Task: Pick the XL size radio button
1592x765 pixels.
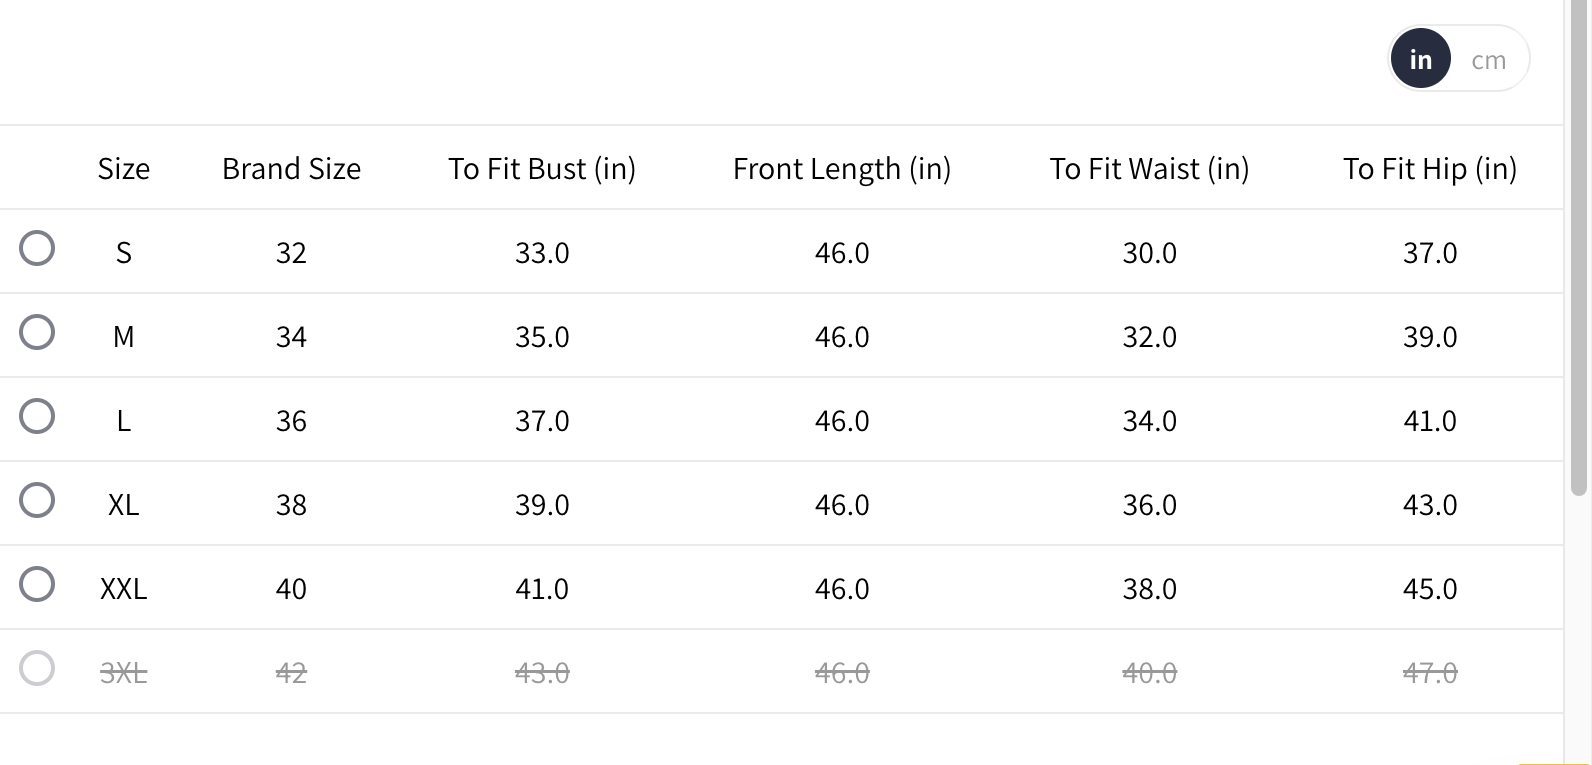Action: 37,500
